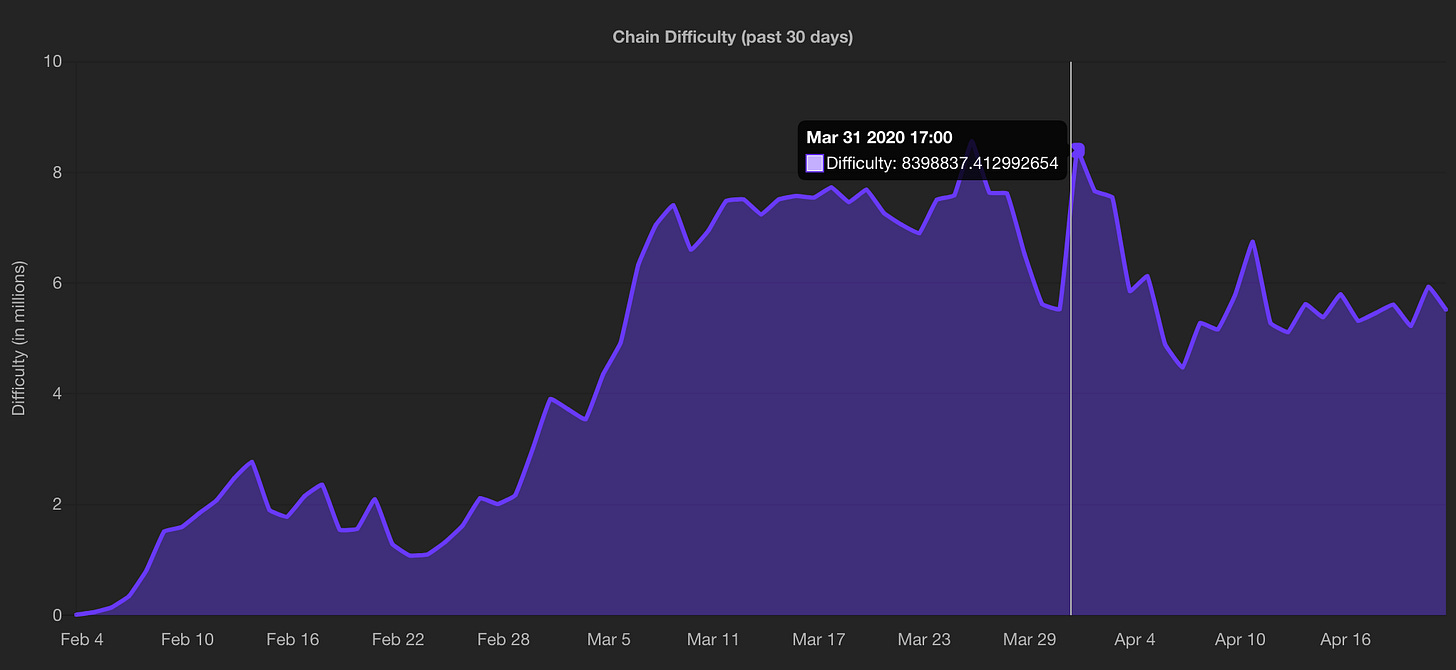
Task: Select the Apr 16 x-axis label
Action: point(1346,639)
